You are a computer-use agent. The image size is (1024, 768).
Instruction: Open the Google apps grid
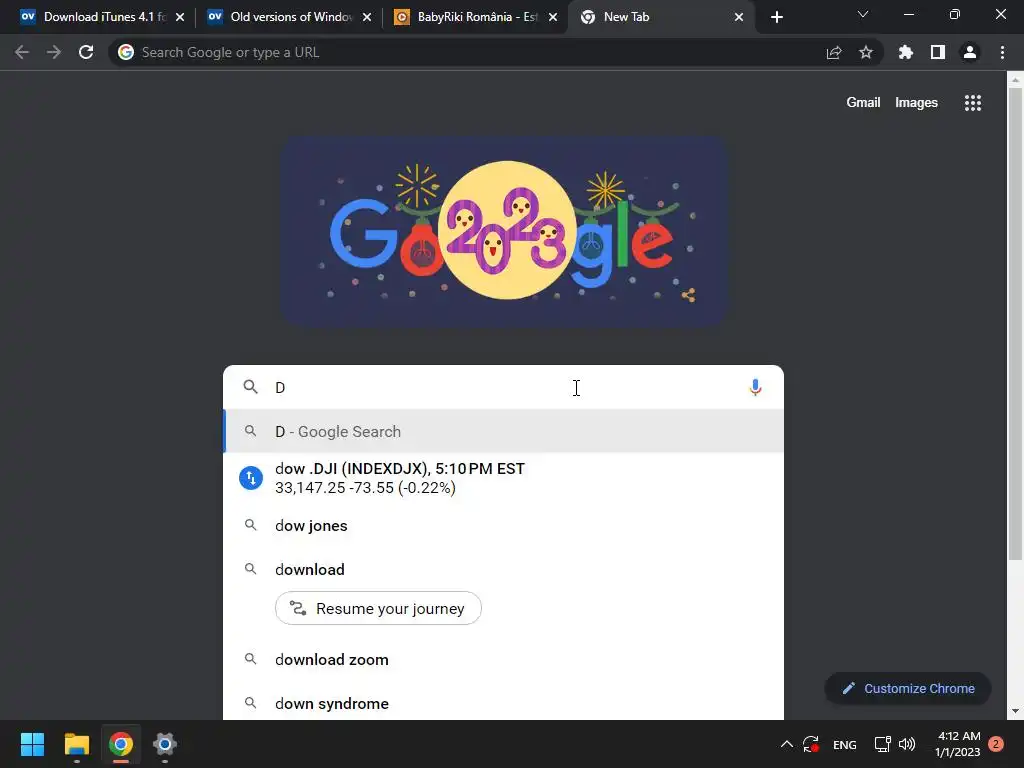click(973, 103)
